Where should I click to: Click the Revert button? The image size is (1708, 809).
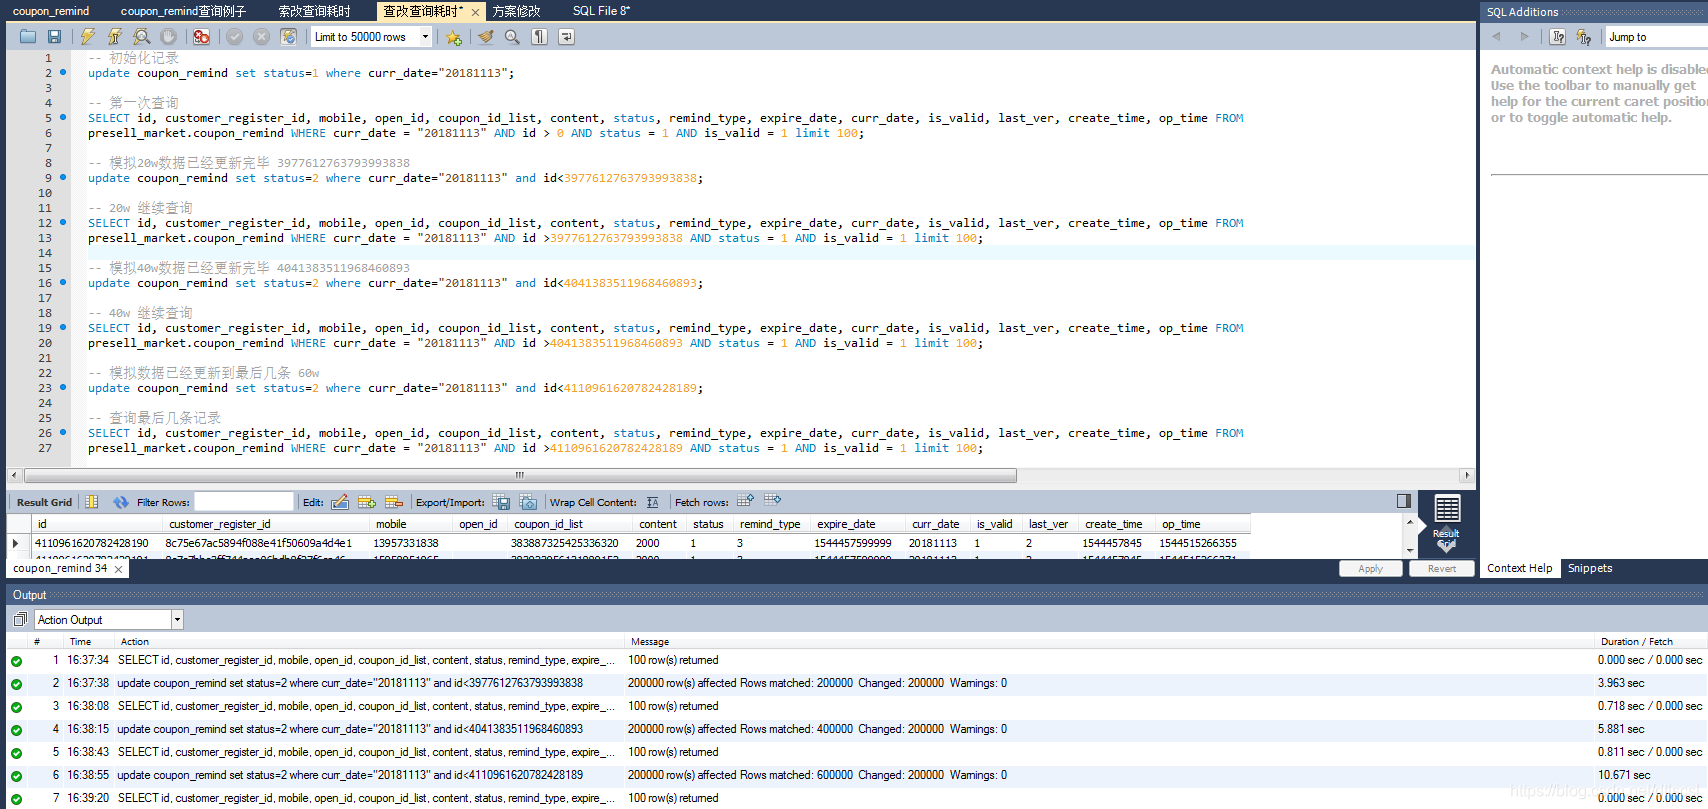pyautogui.click(x=1441, y=568)
